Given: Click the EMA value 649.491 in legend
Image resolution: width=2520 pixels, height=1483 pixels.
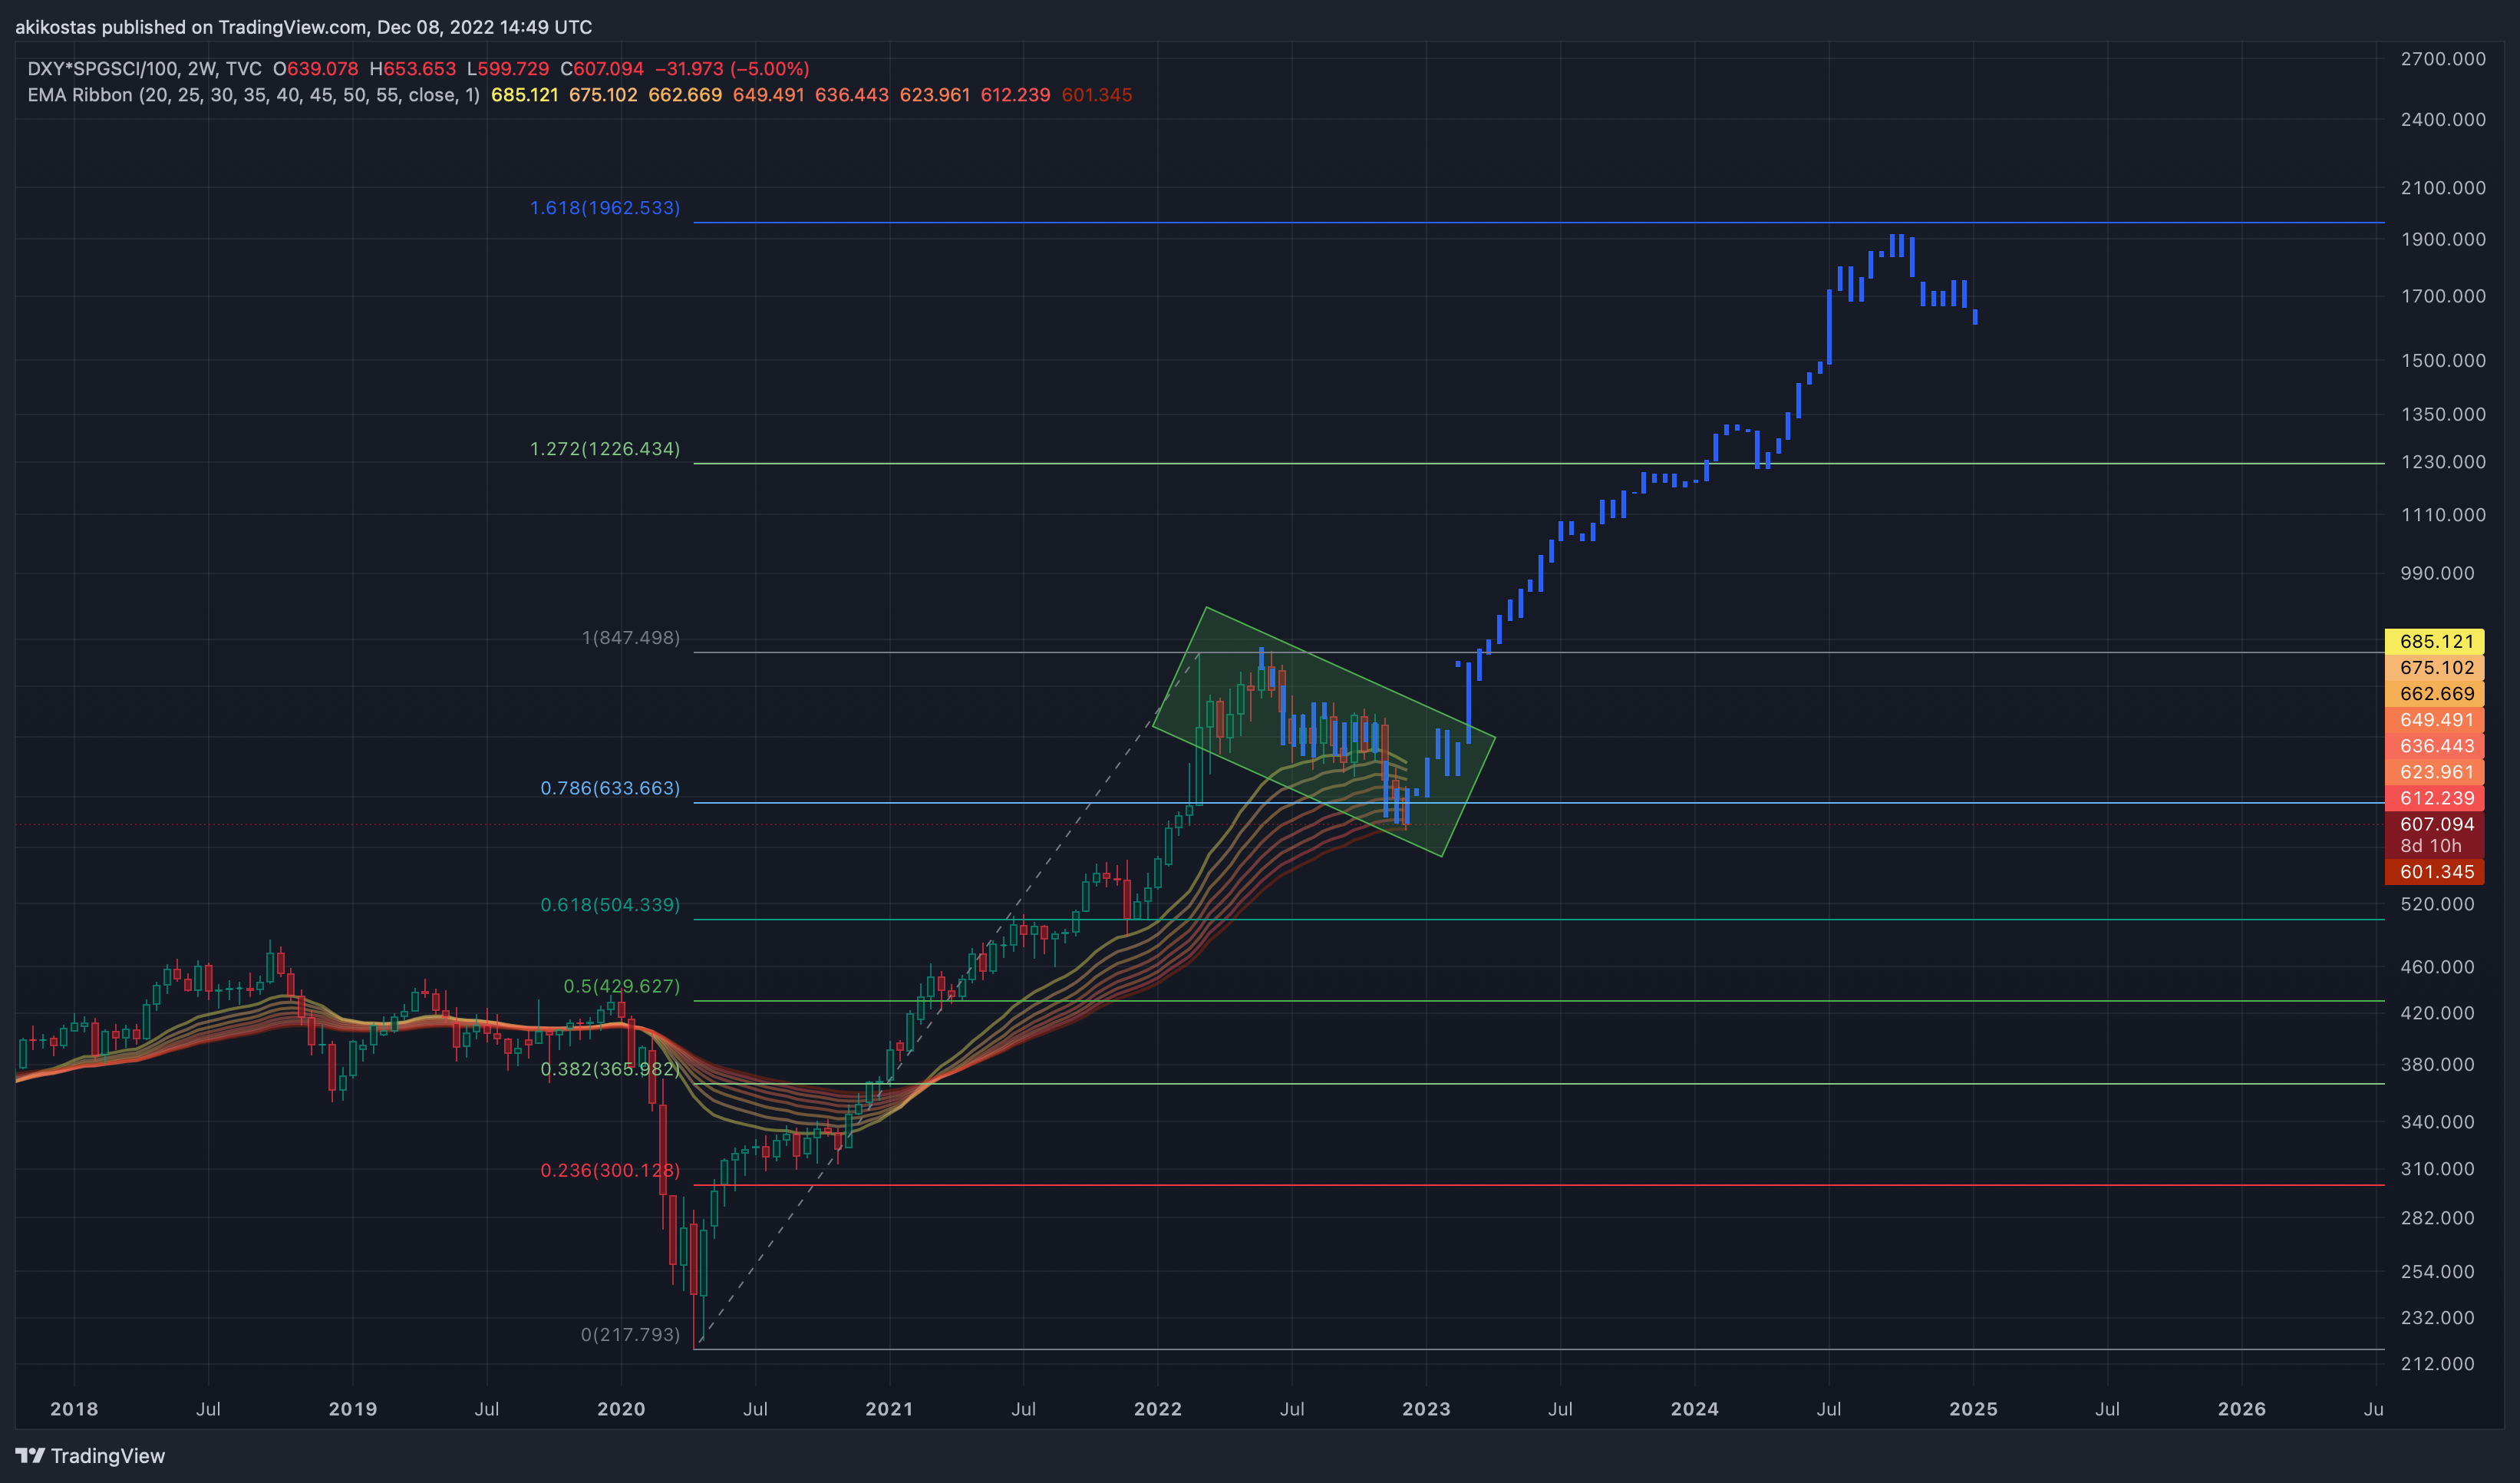Looking at the screenshot, I should coord(768,95).
